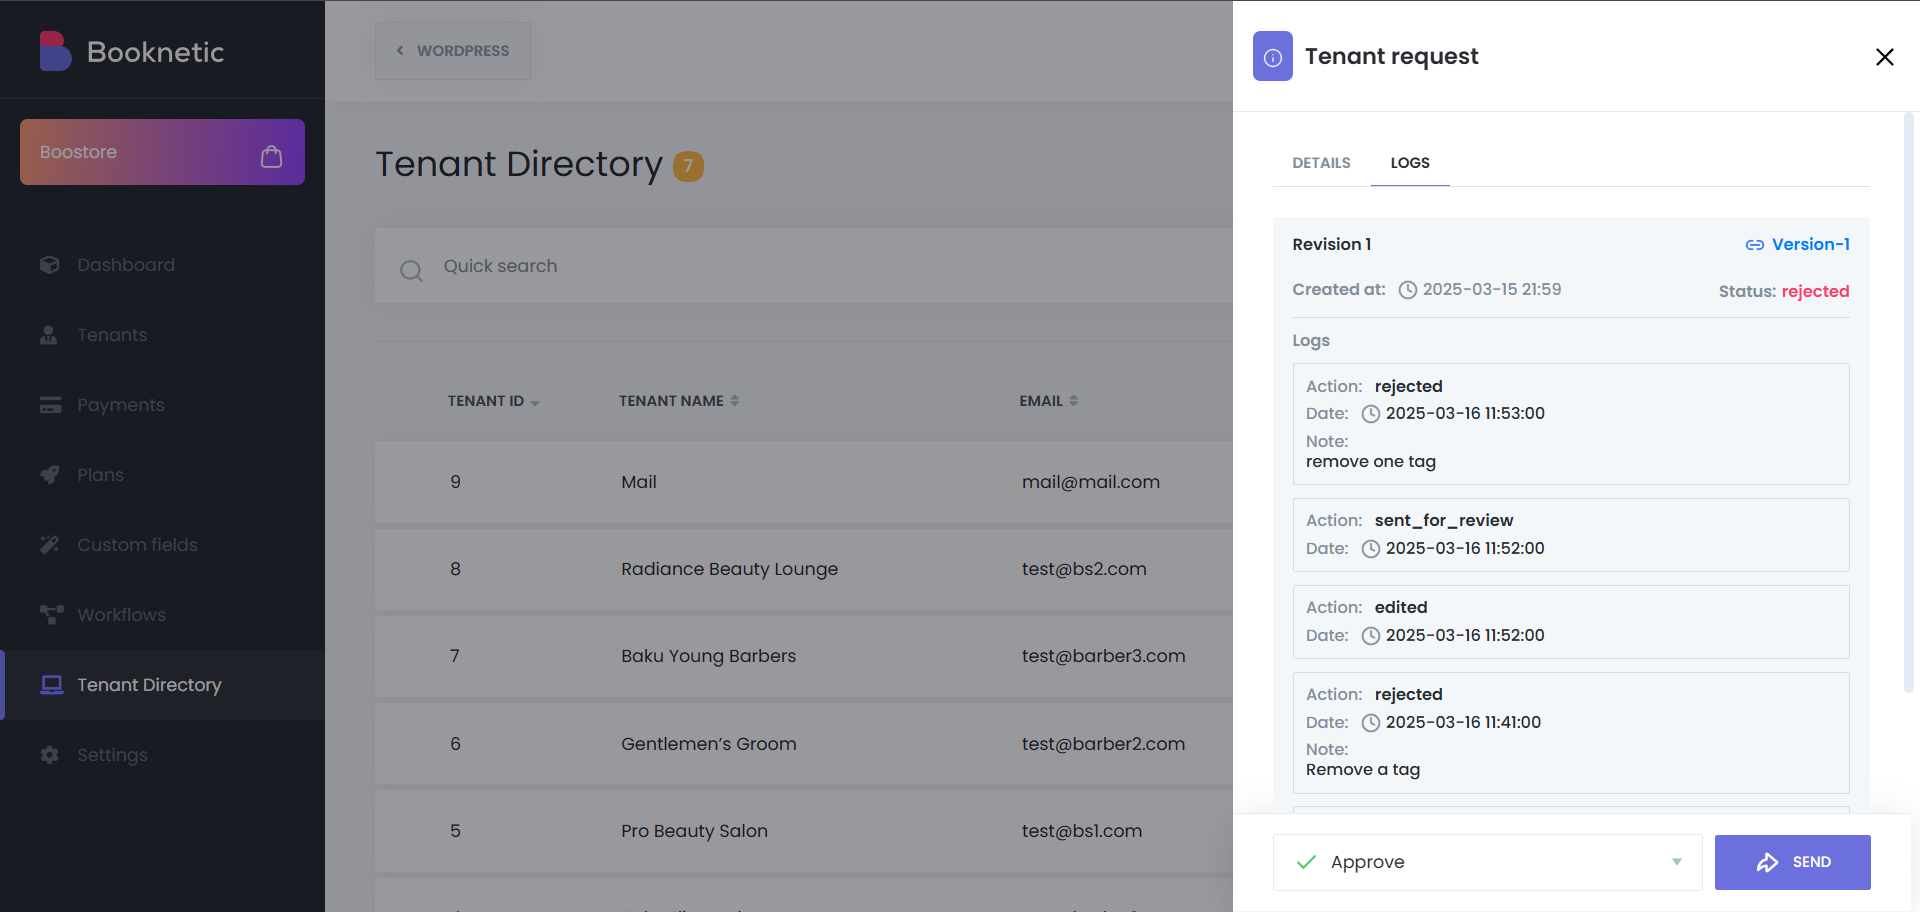
Task: Open the Dashboard menu item
Action: [162, 265]
